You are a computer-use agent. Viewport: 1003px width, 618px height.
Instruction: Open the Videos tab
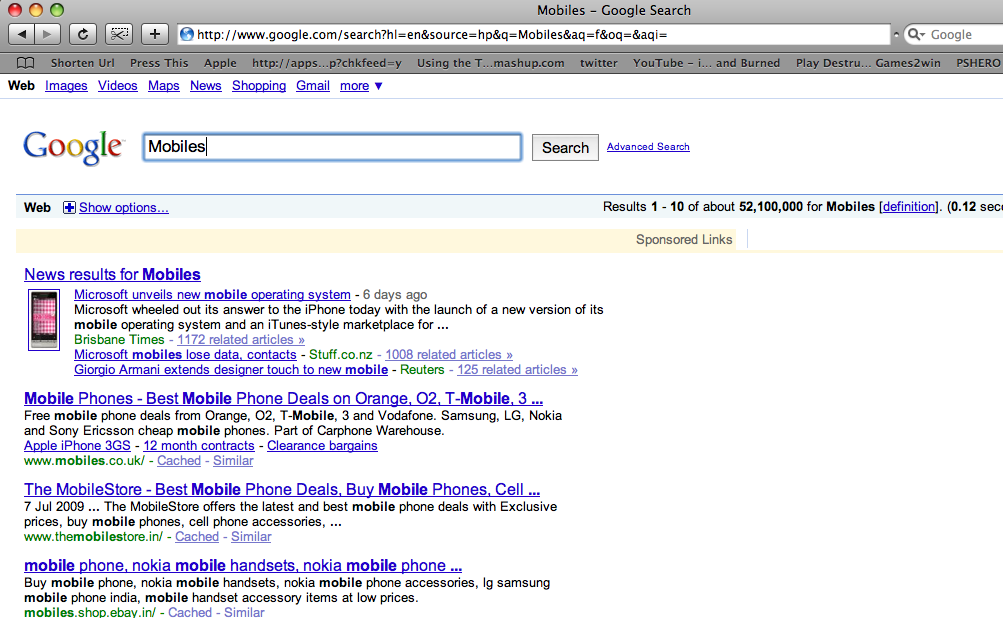118,86
